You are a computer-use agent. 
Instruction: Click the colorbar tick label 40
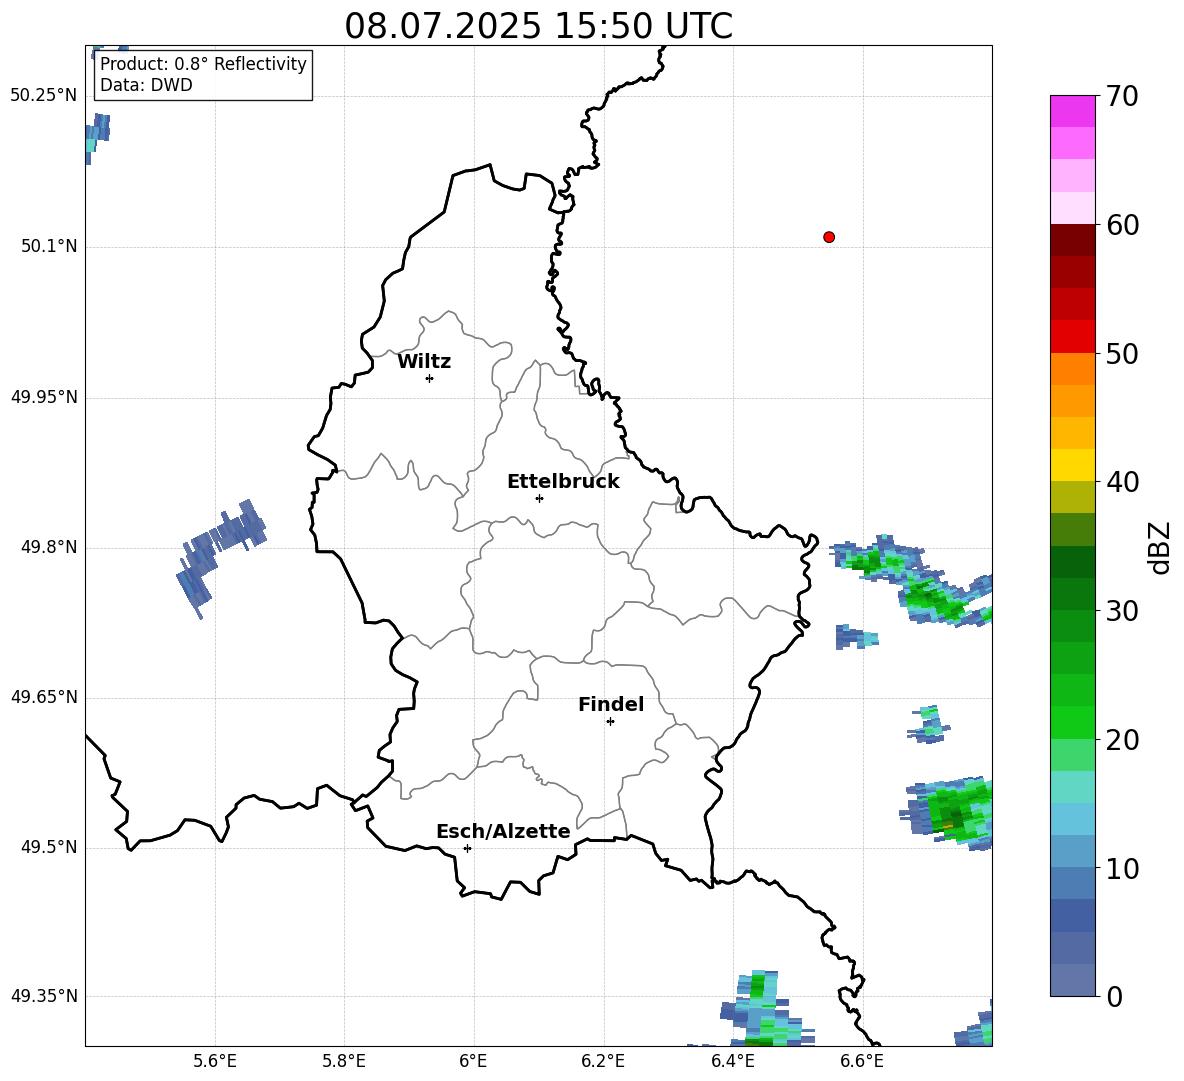click(x=1122, y=482)
